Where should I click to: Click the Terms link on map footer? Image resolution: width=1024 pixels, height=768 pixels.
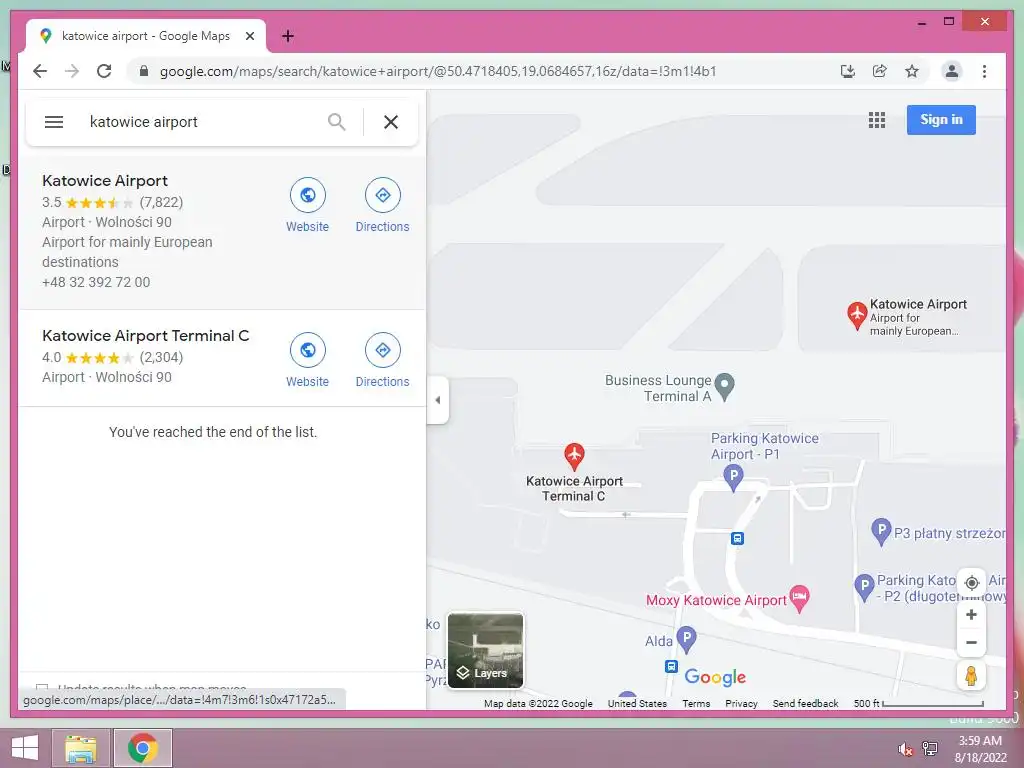point(696,703)
